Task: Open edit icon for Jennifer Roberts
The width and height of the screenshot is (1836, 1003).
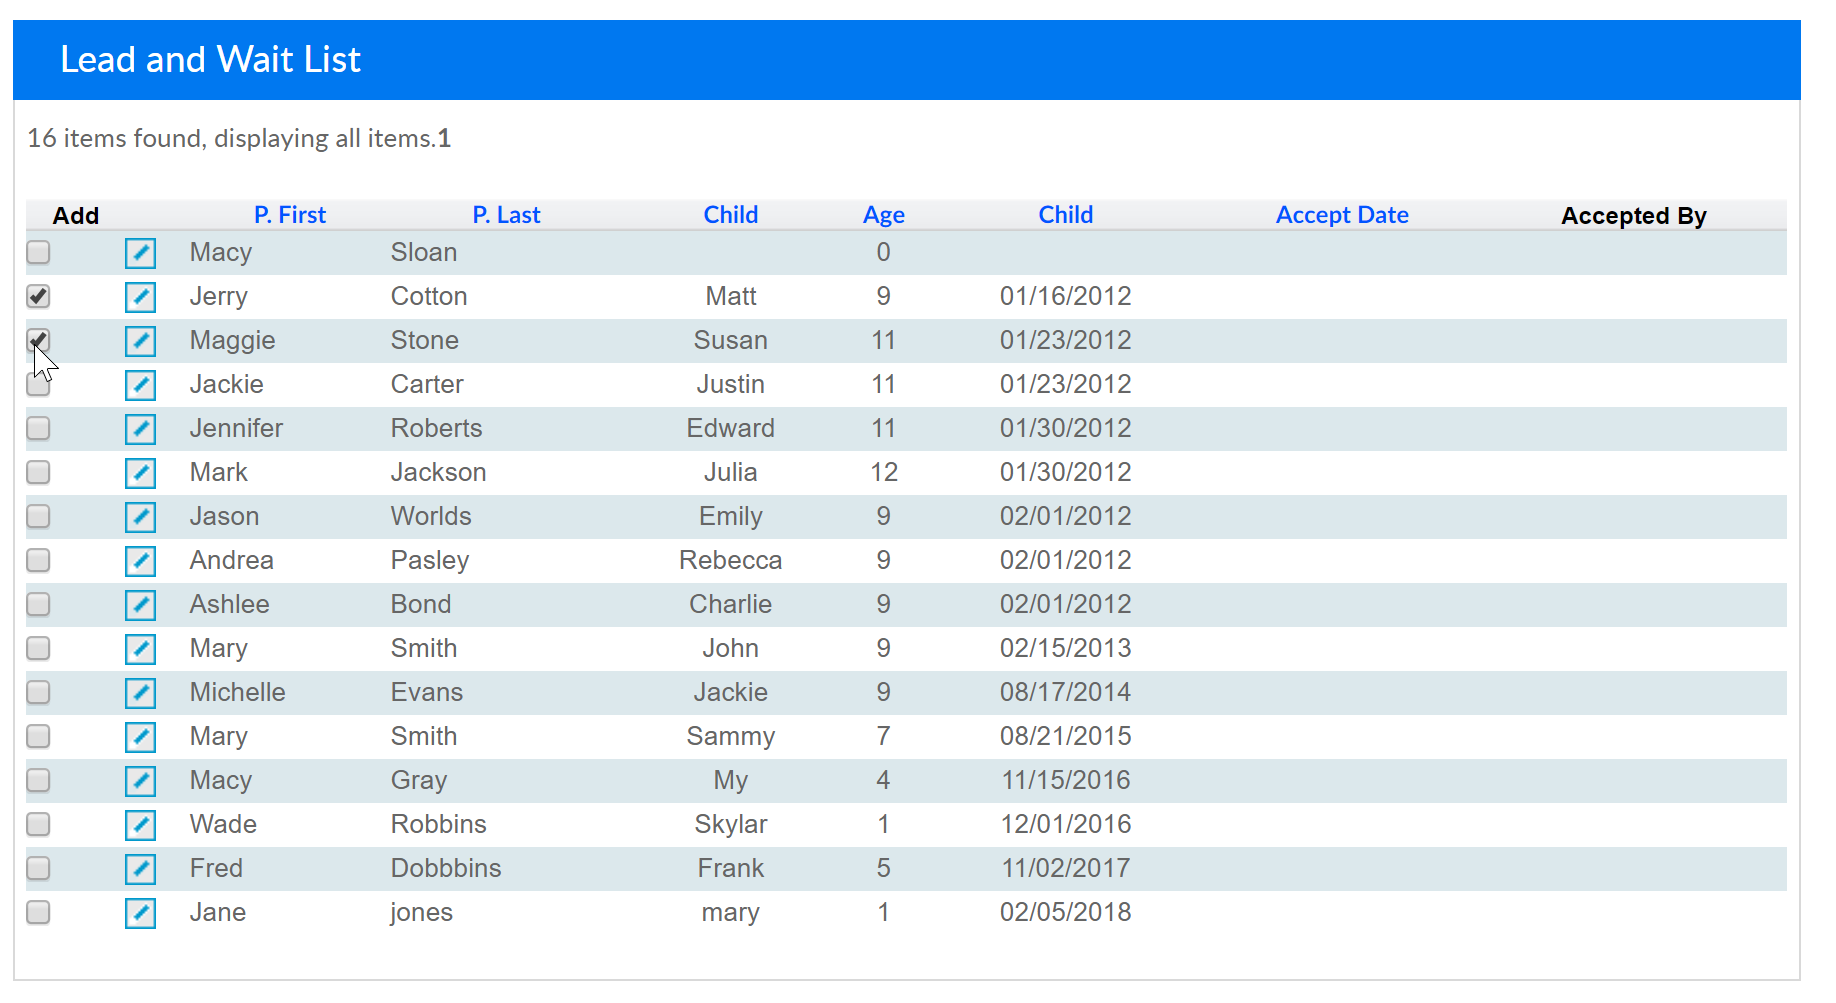Action: [x=140, y=429]
